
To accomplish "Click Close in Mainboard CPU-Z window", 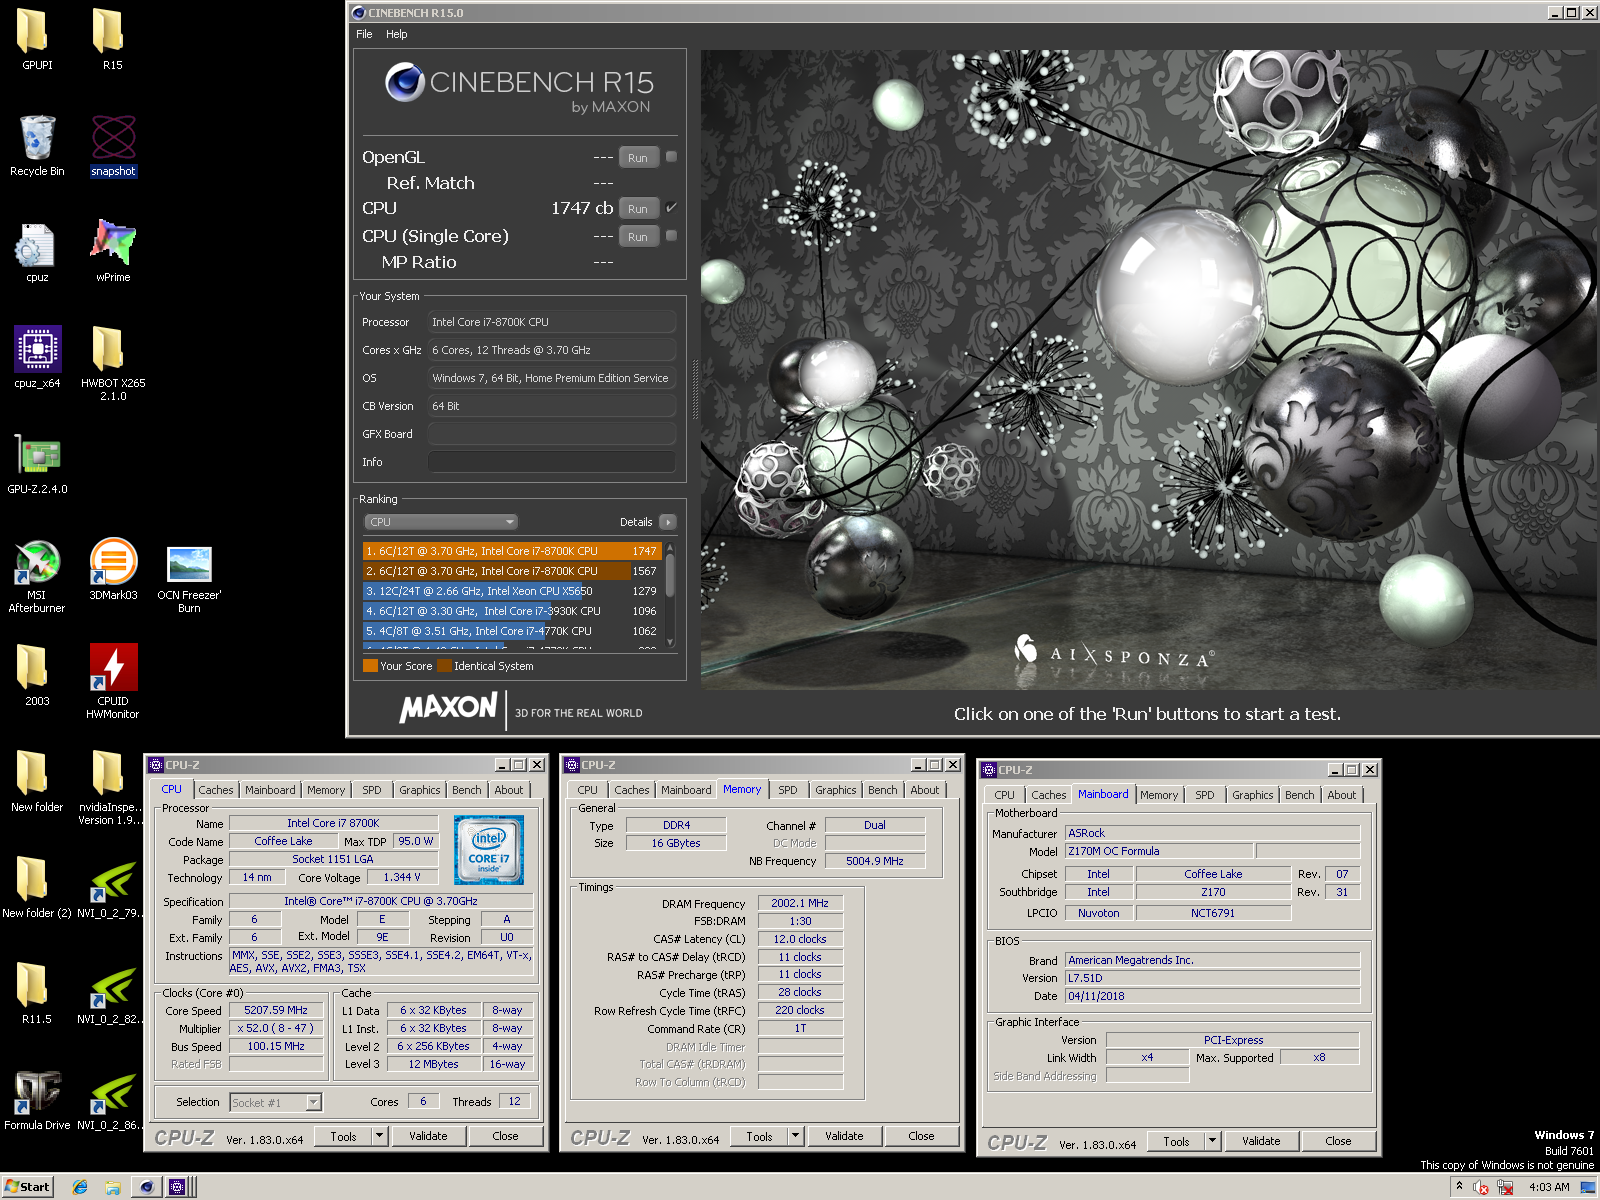I will (1338, 1141).
